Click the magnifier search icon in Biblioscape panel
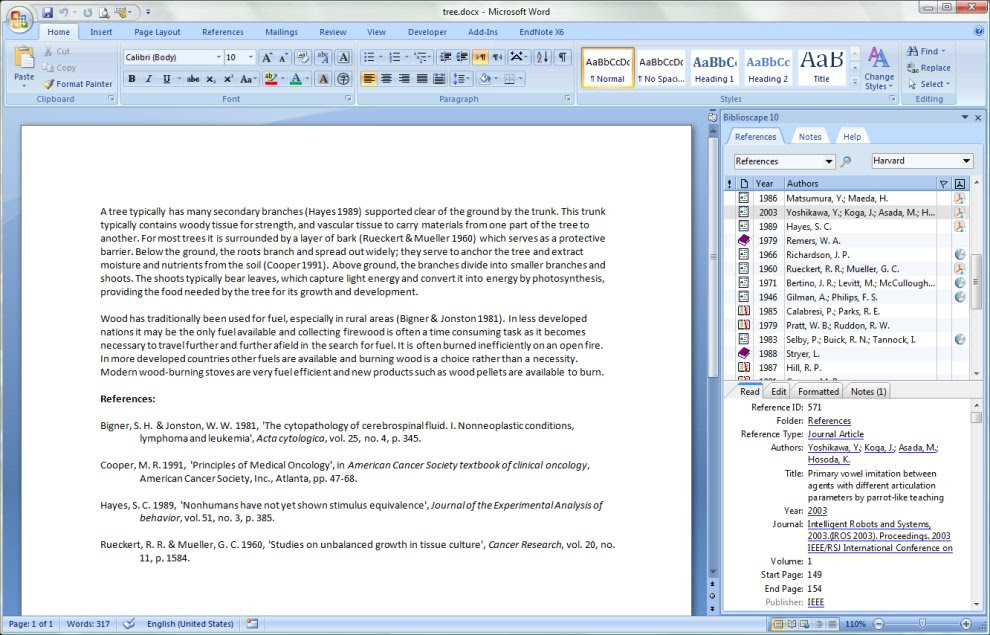This screenshot has height=635, width=990. click(846, 162)
